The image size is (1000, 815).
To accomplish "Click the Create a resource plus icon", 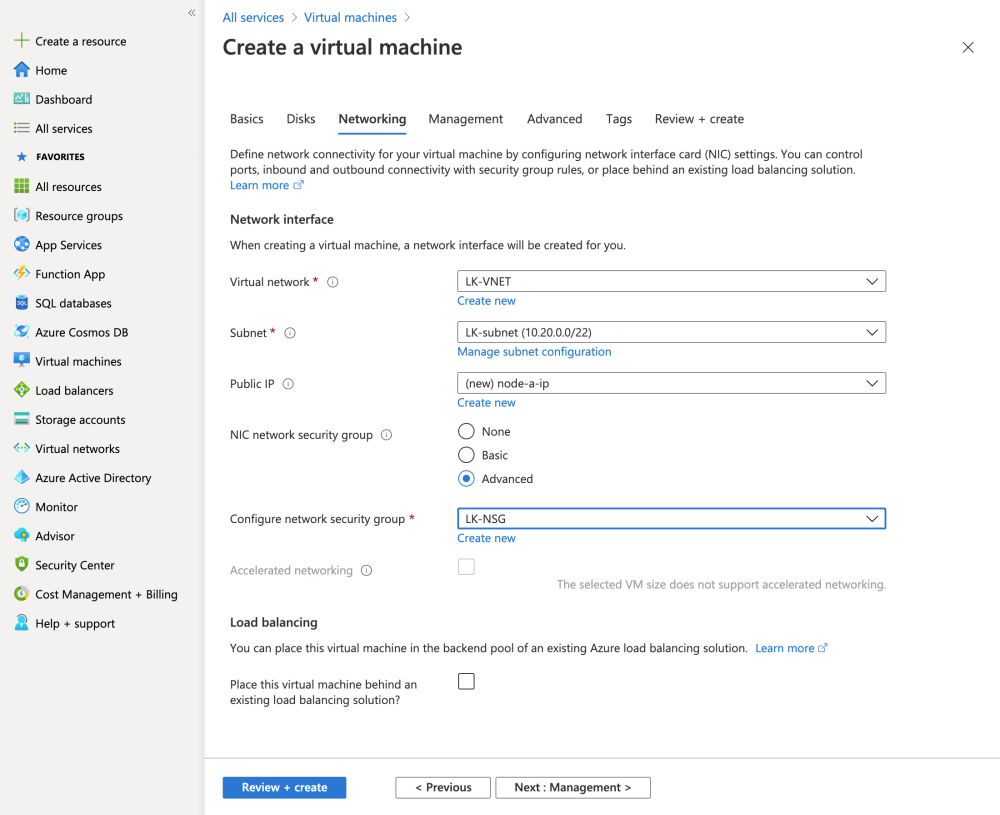I will point(21,41).
